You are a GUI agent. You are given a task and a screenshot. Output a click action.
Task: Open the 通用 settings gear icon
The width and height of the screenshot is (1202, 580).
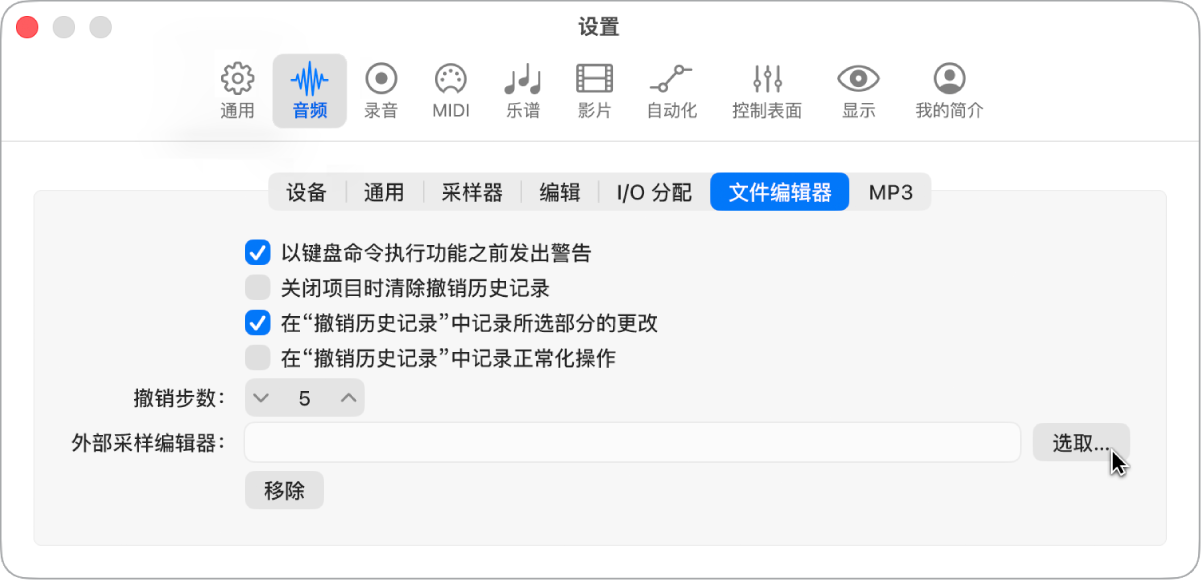tap(237, 88)
